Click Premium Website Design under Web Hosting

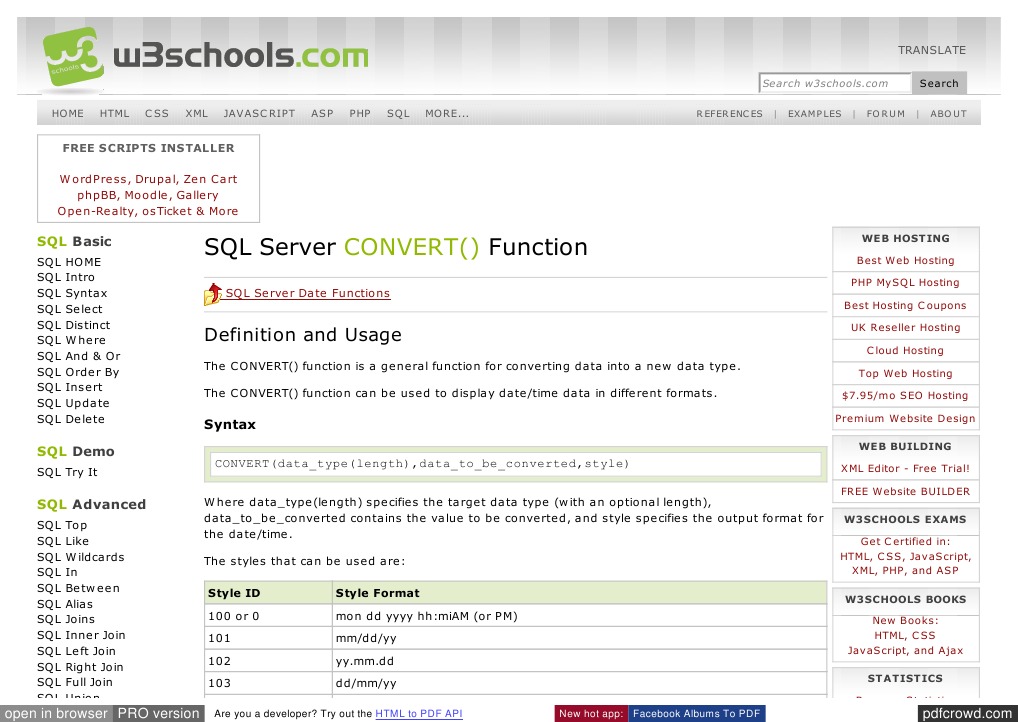[x=904, y=417]
